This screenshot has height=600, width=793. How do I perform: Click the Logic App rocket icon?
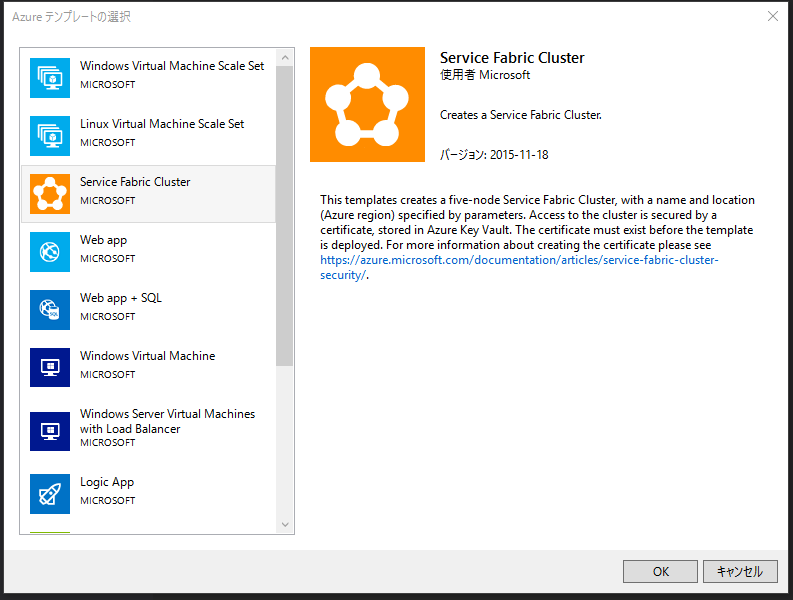pyautogui.click(x=50, y=494)
